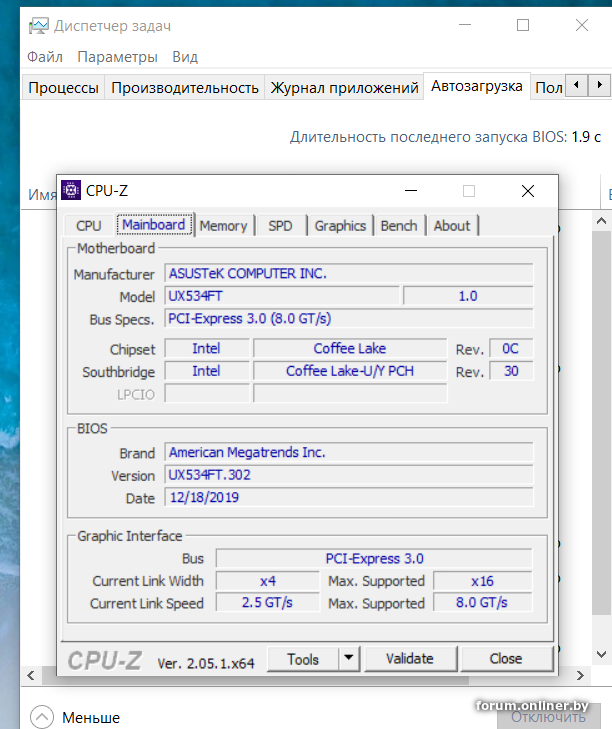612x729 pixels.
Task: Open the Memory tab in CPU-Z
Action: (x=224, y=226)
